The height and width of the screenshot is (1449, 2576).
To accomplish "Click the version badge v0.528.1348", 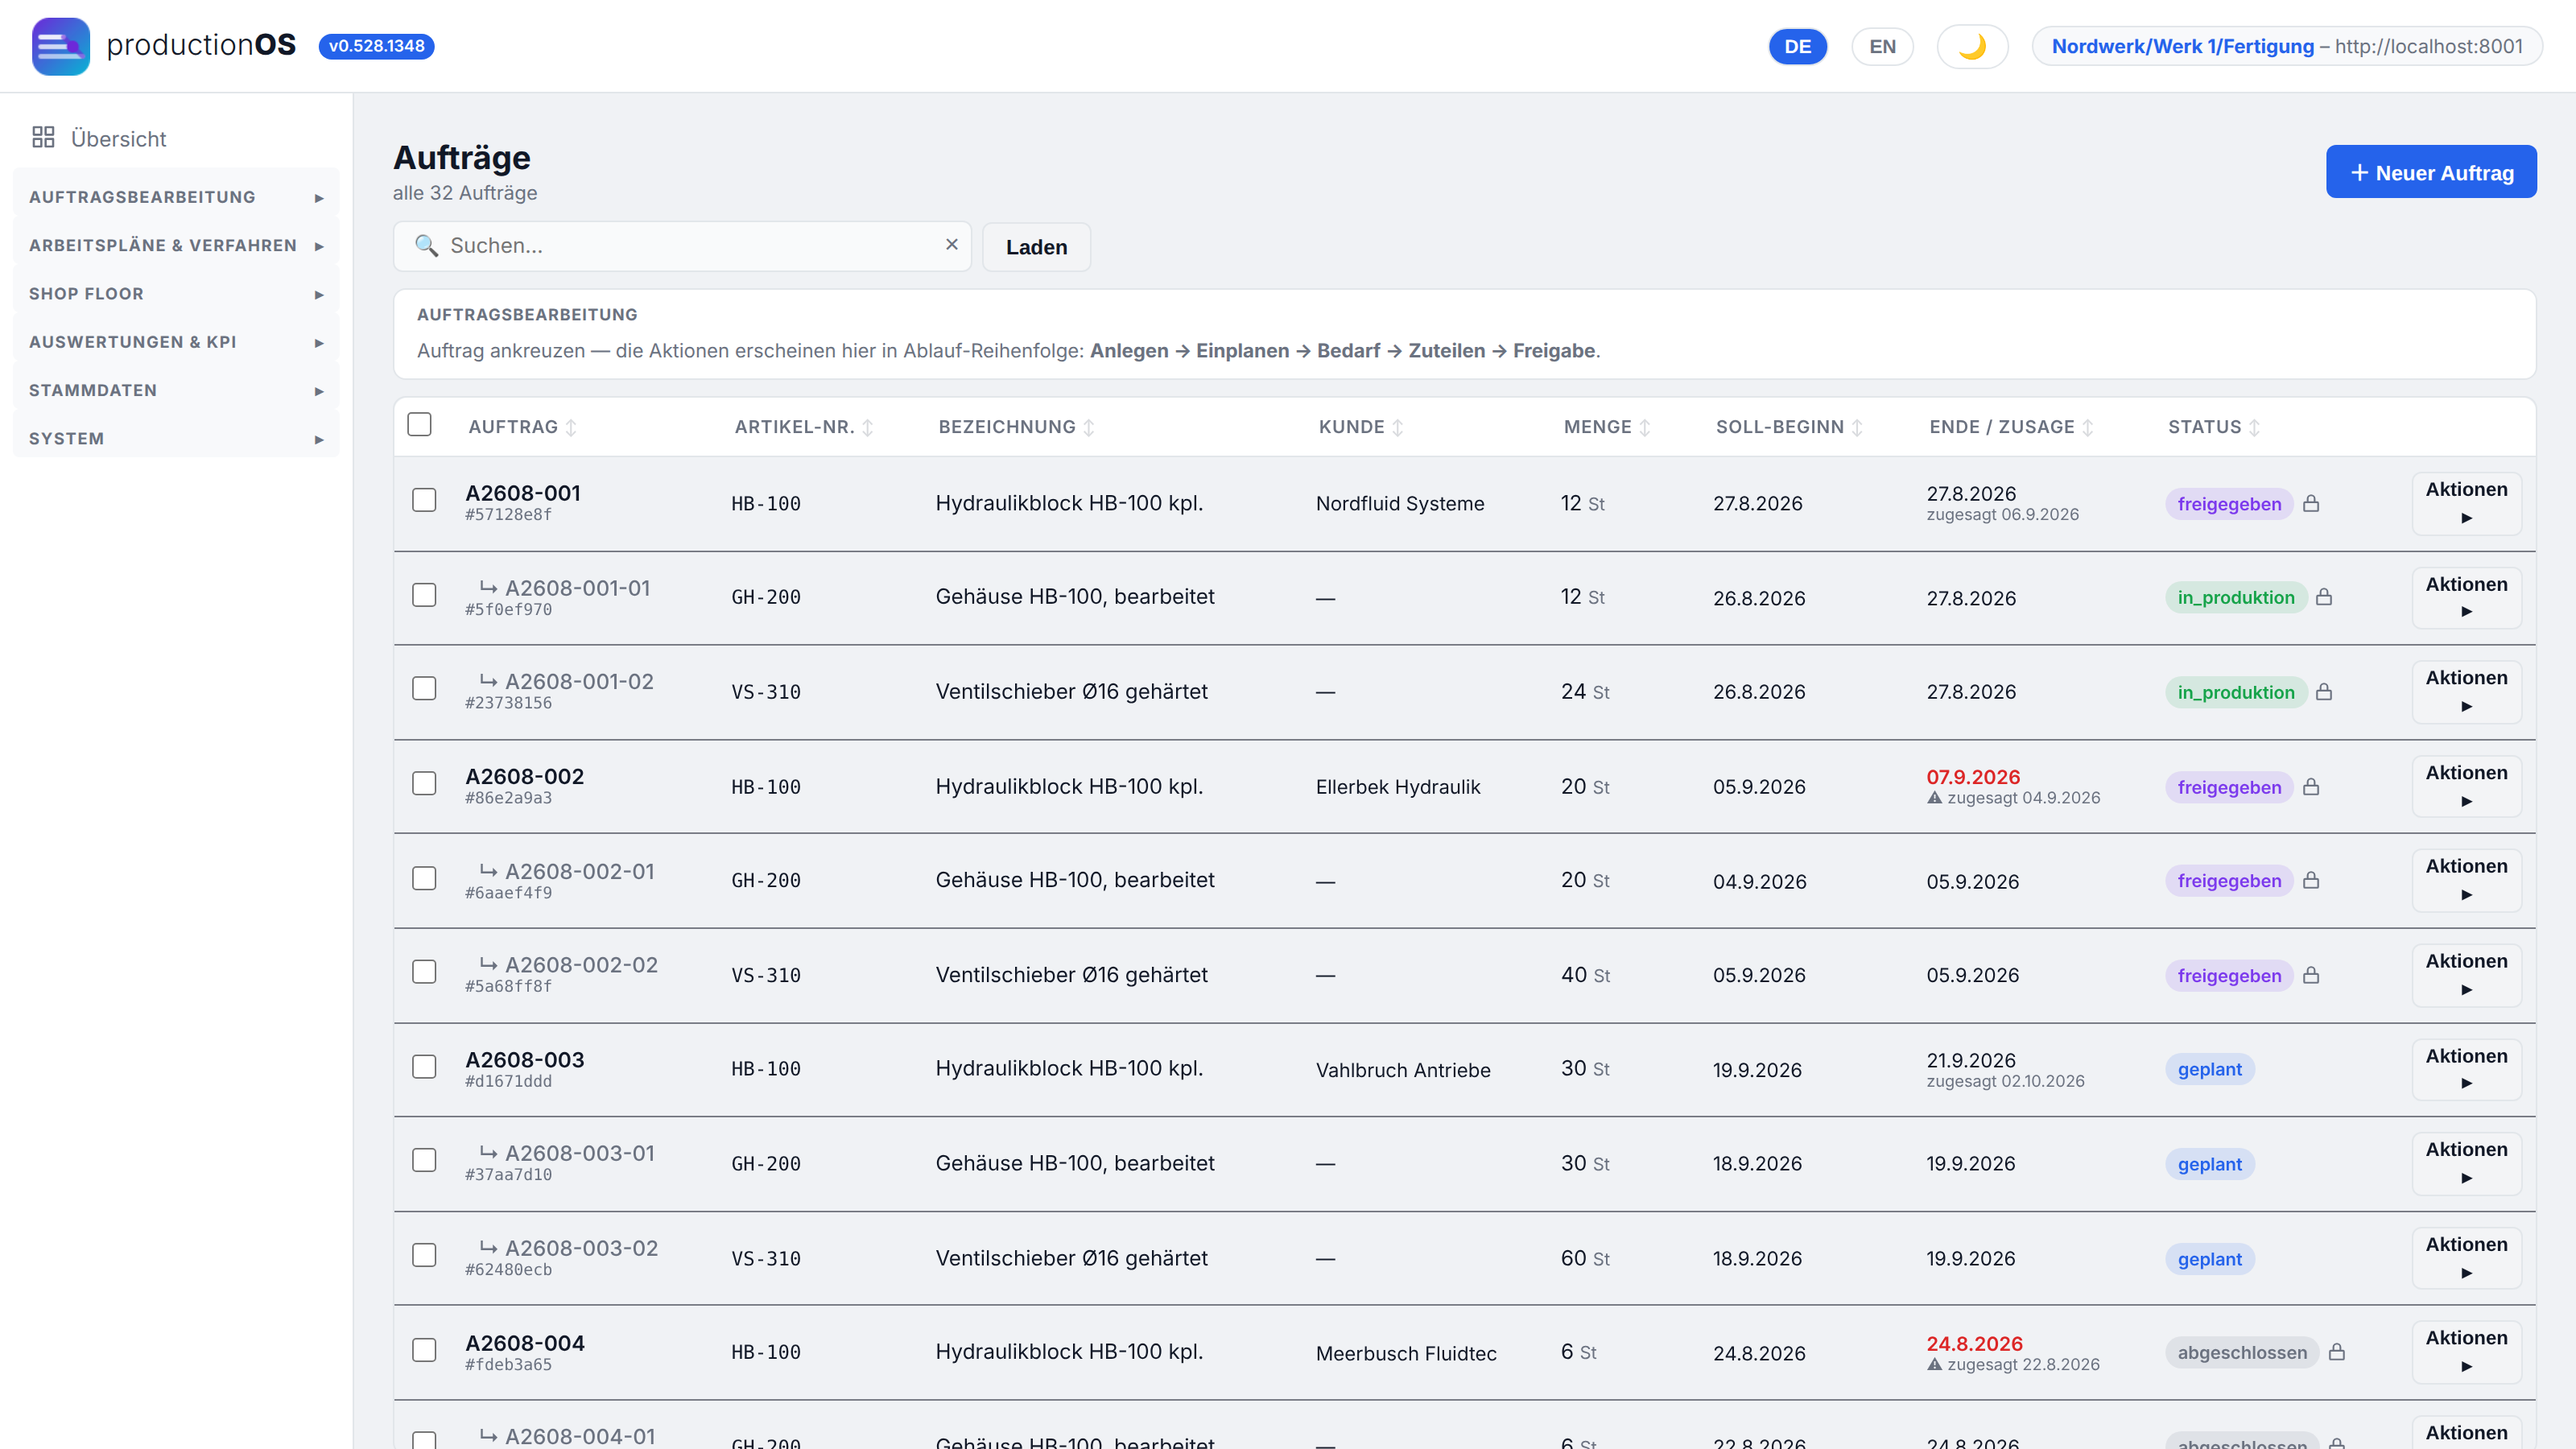I will [376, 46].
